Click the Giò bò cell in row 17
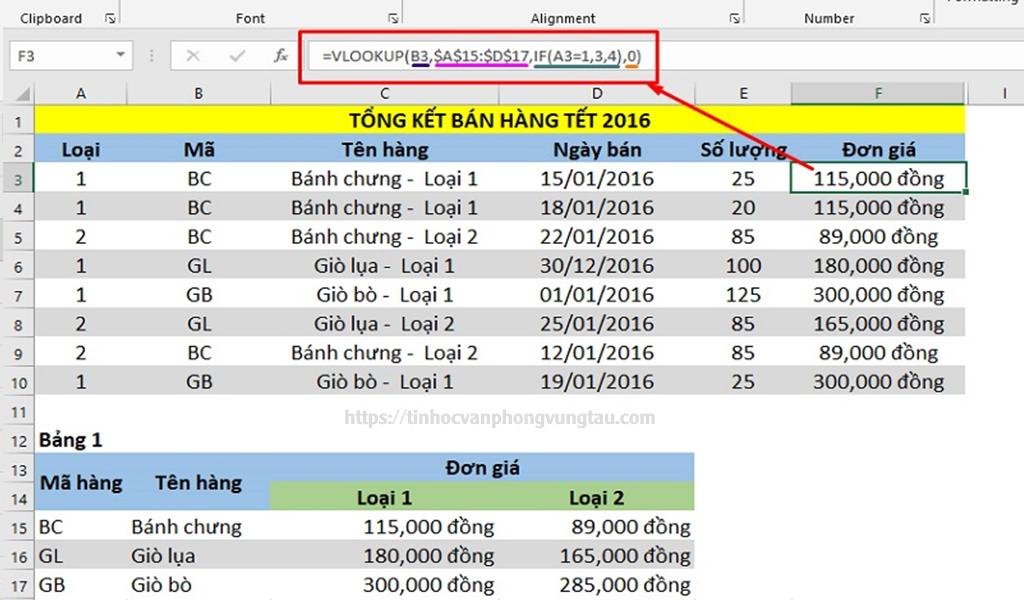This screenshot has width=1024, height=600. [x=199, y=584]
